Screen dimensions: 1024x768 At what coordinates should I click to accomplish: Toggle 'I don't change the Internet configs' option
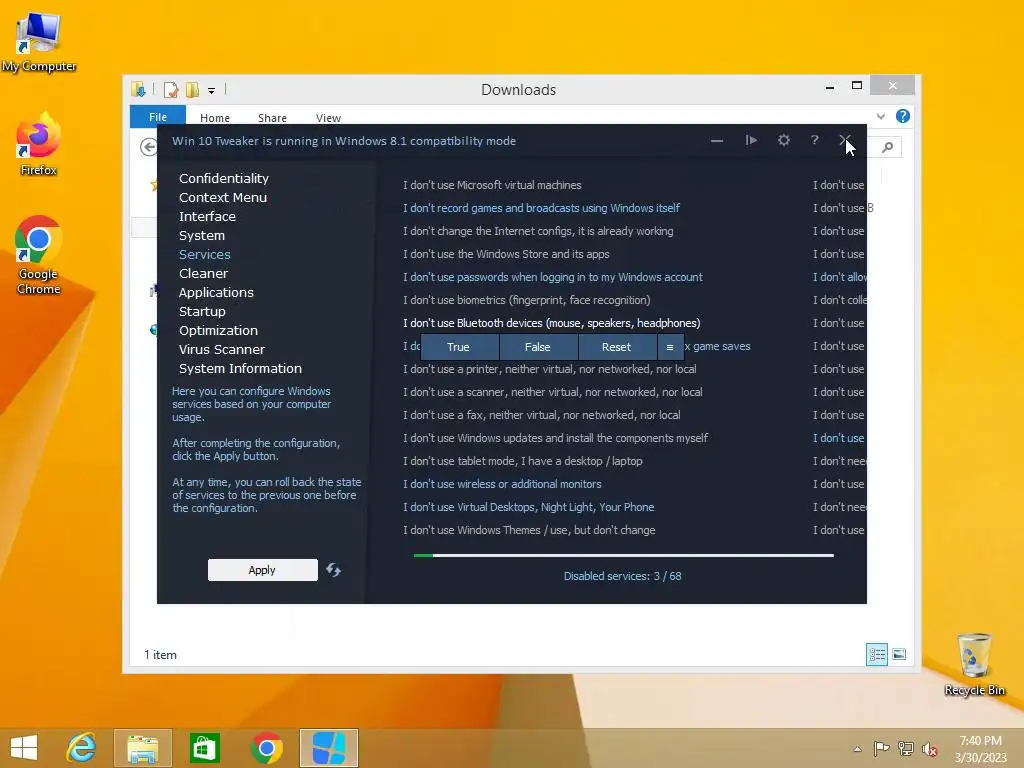pyautogui.click(x=538, y=231)
